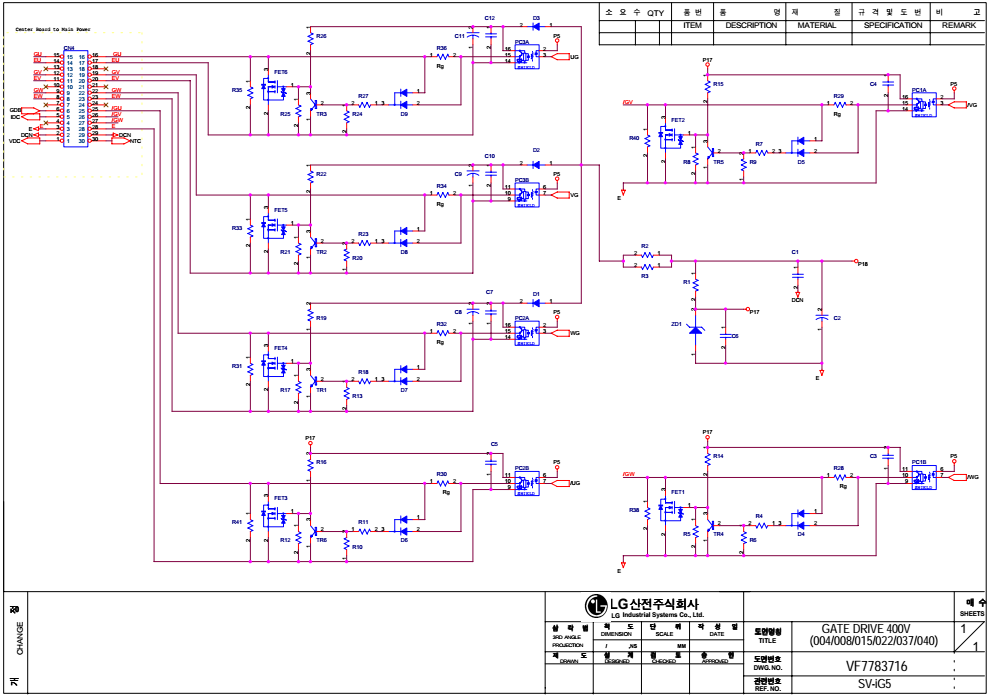Select the PC1B optocoupler symbol
This screenshot has width=991, height=697.
tap(924, 477)
